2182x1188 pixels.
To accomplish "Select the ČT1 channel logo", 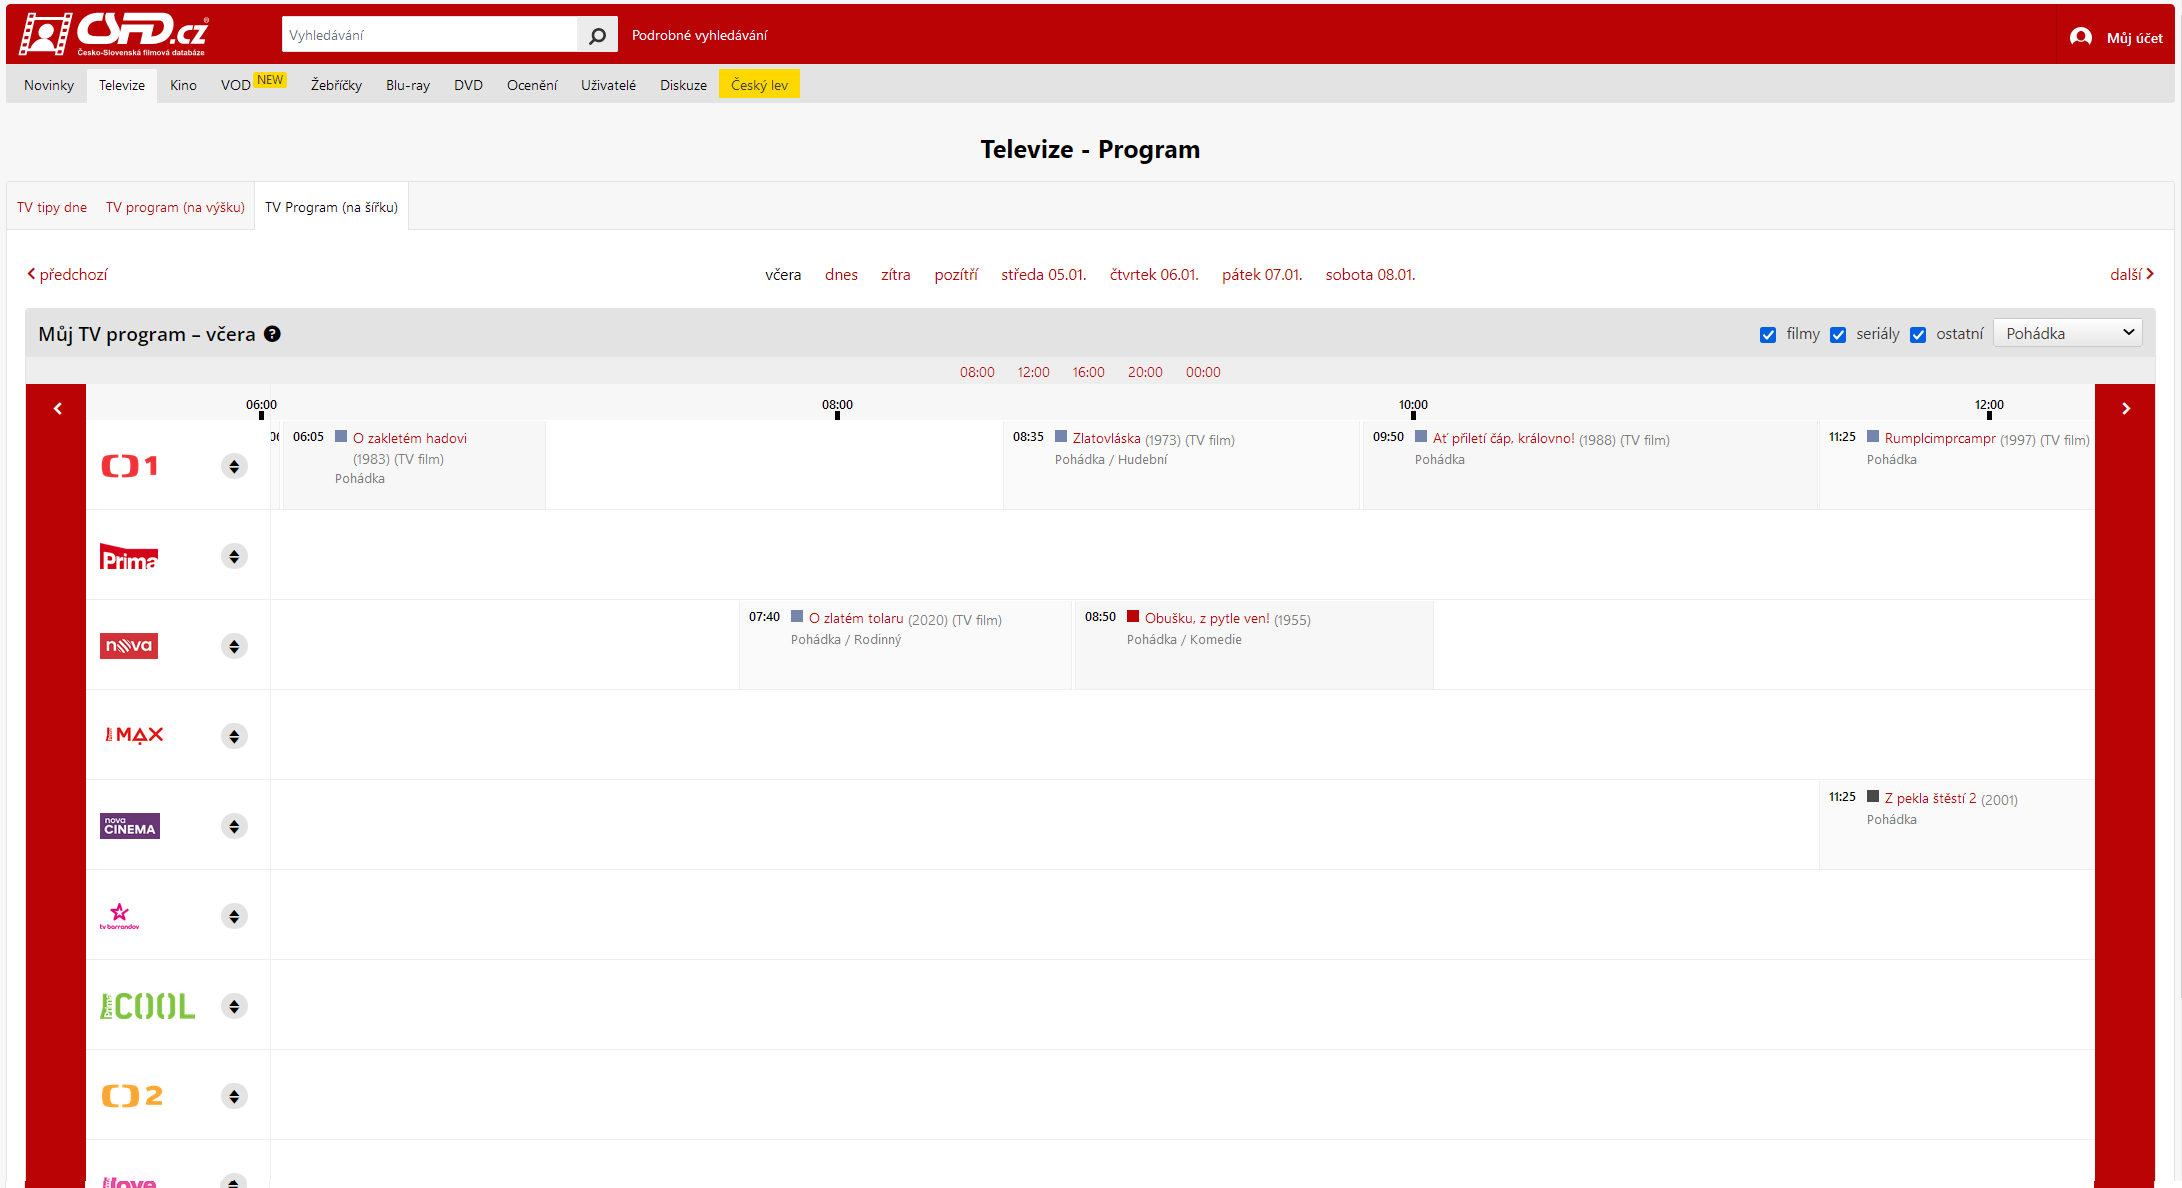I will (129, 465).
